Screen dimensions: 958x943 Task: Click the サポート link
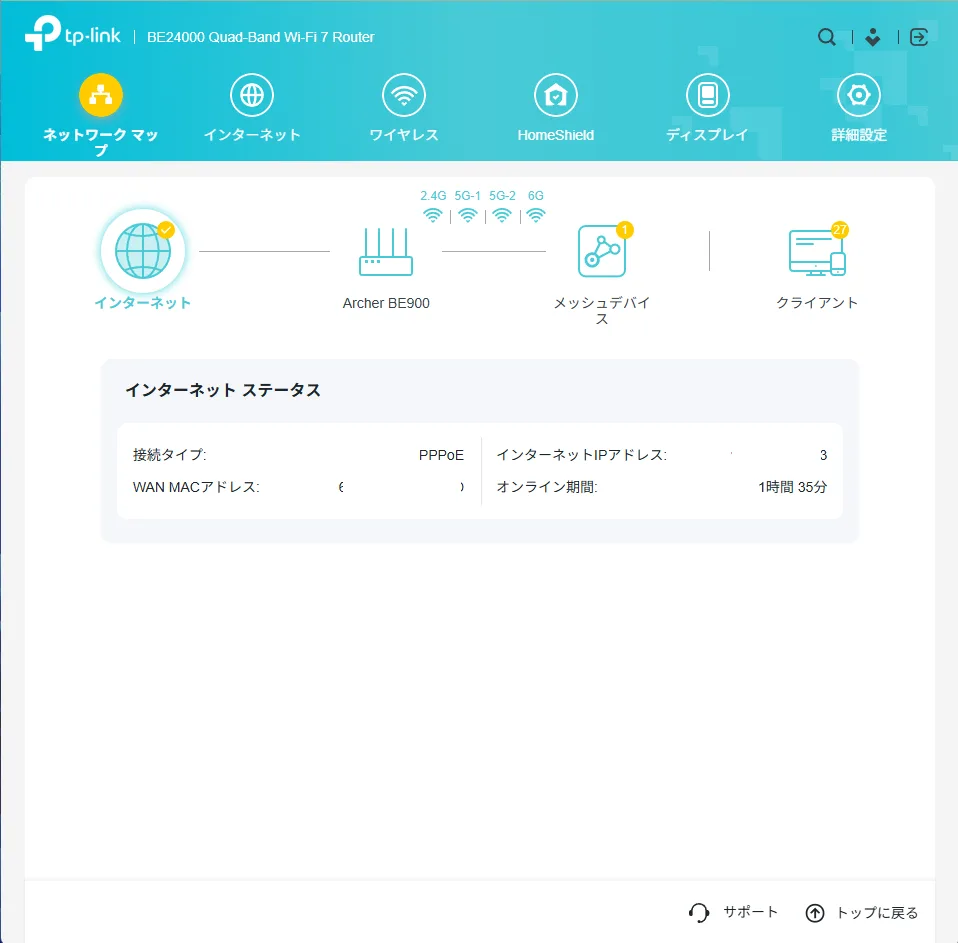751,912
